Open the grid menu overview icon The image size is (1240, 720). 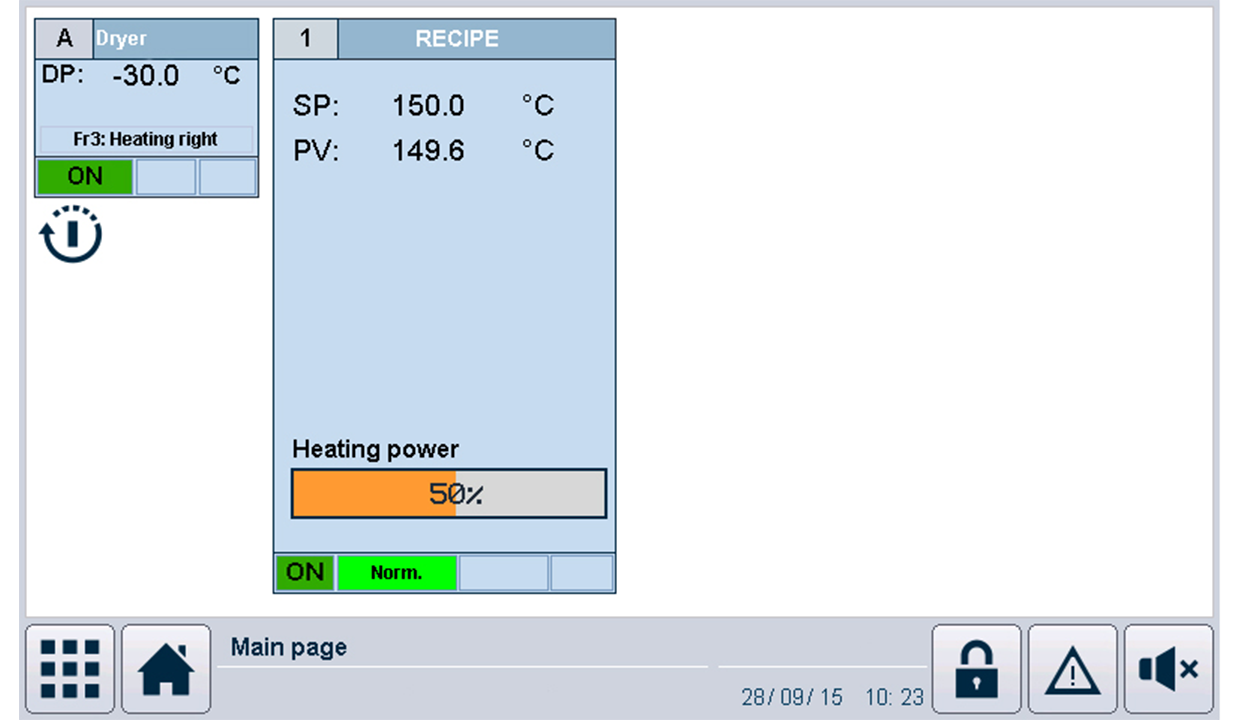(70, 668)
